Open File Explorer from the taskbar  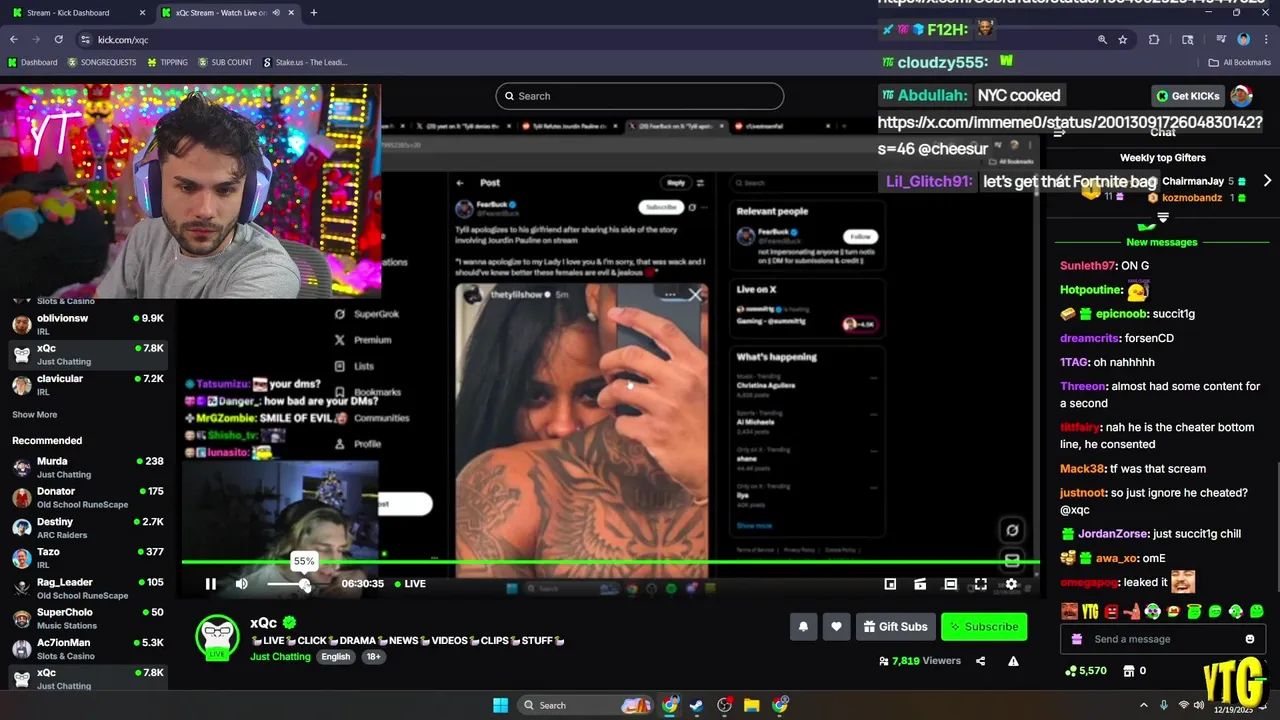point(751,705)
